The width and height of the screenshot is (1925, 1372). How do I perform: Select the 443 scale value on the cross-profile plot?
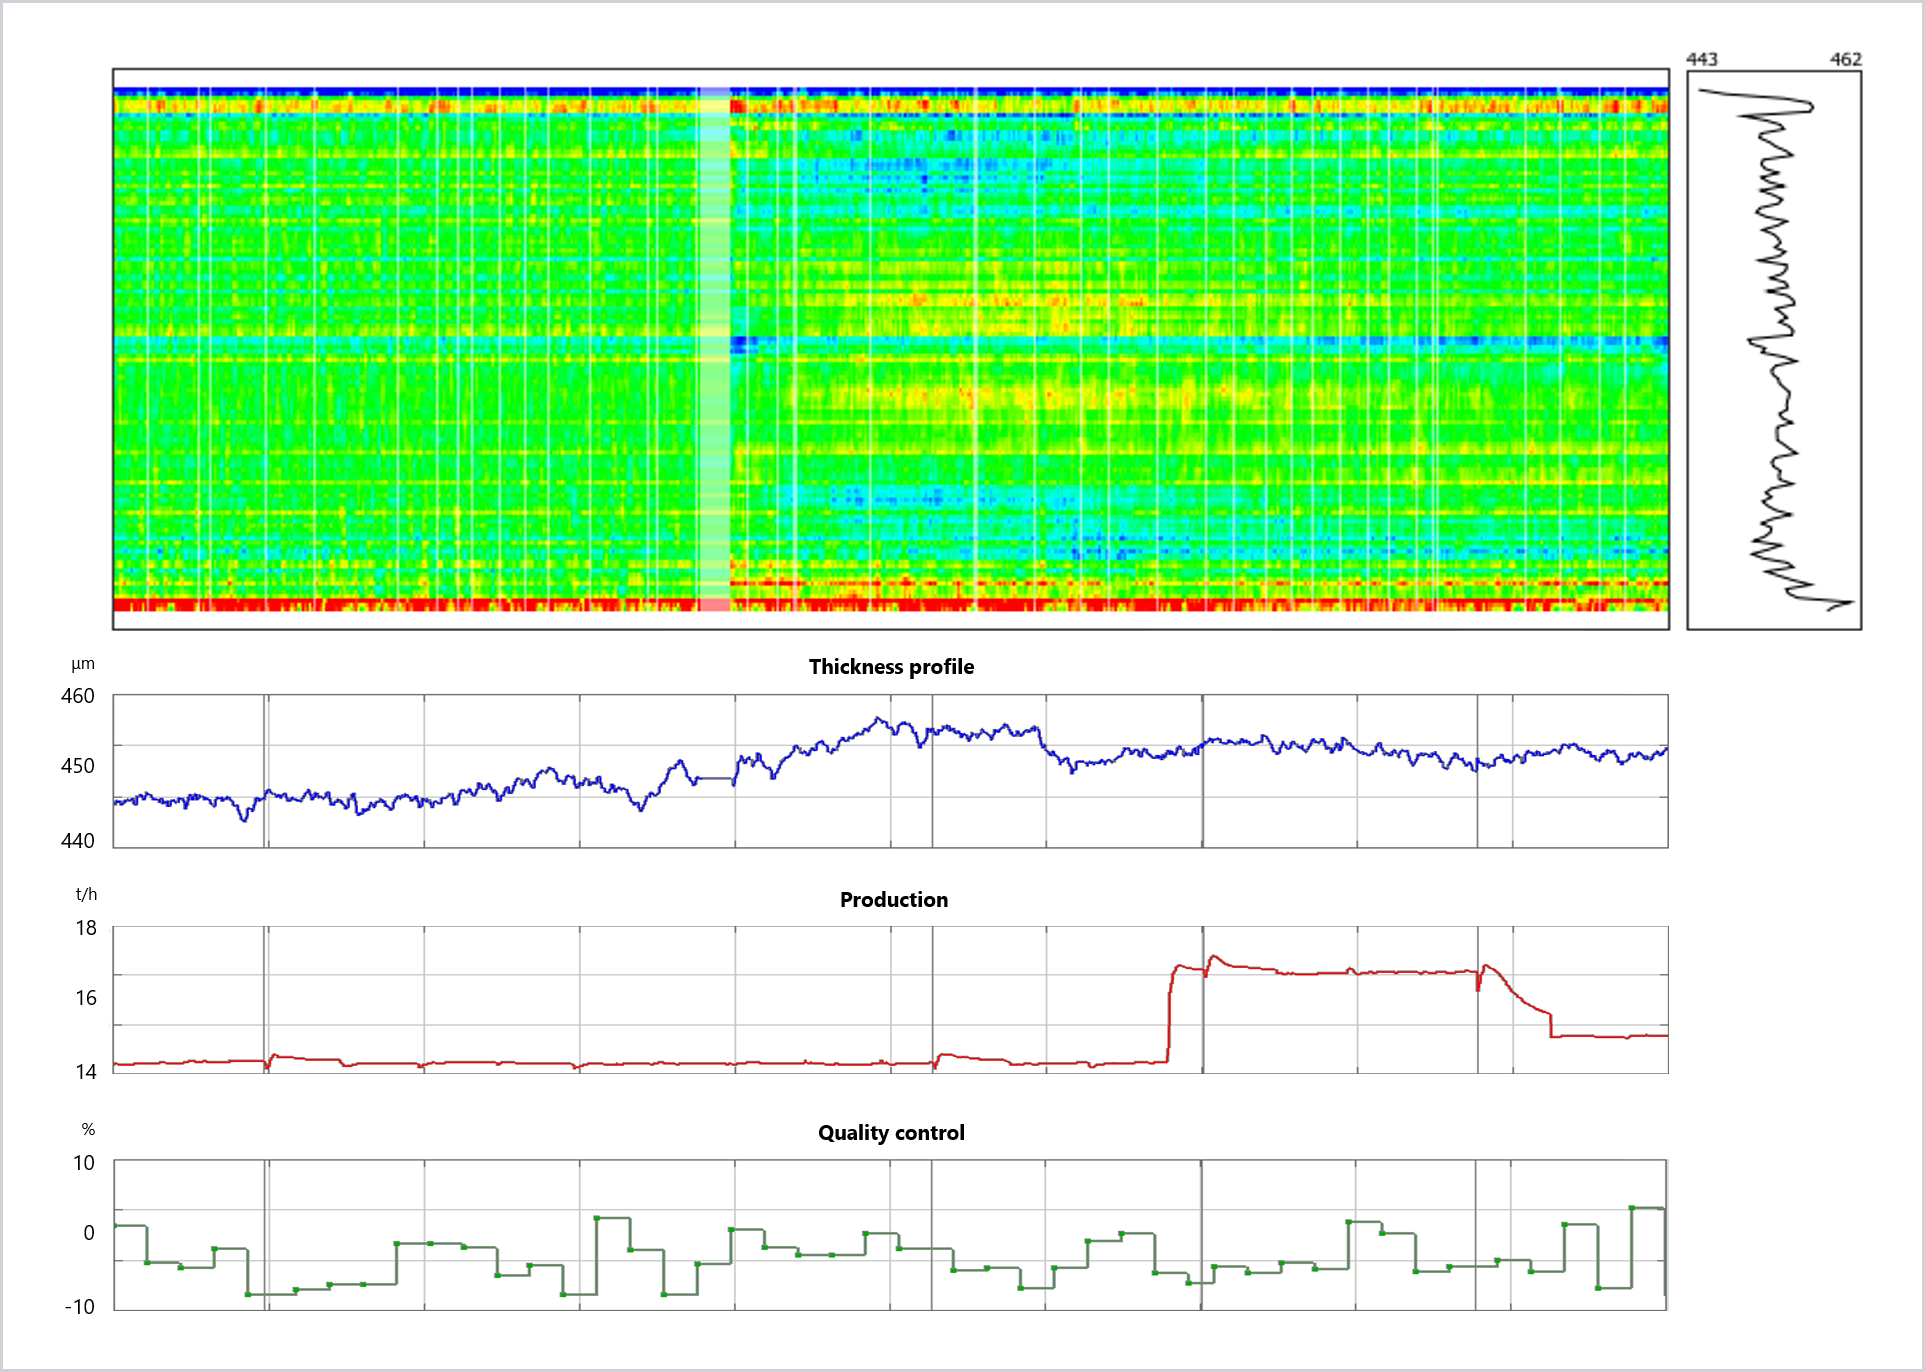coord(1700,60)
